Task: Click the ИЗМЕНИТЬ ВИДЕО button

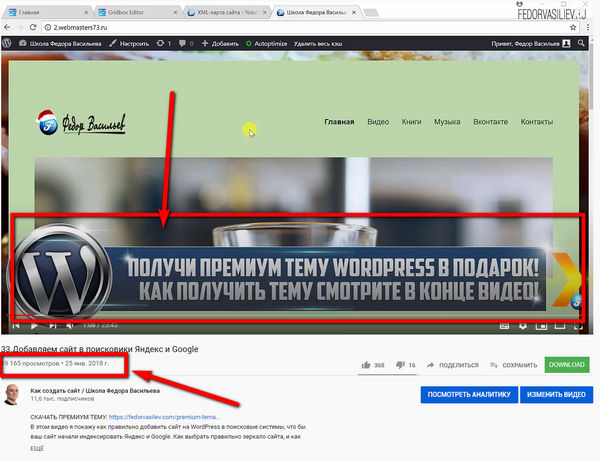Action: pos(556,394)
